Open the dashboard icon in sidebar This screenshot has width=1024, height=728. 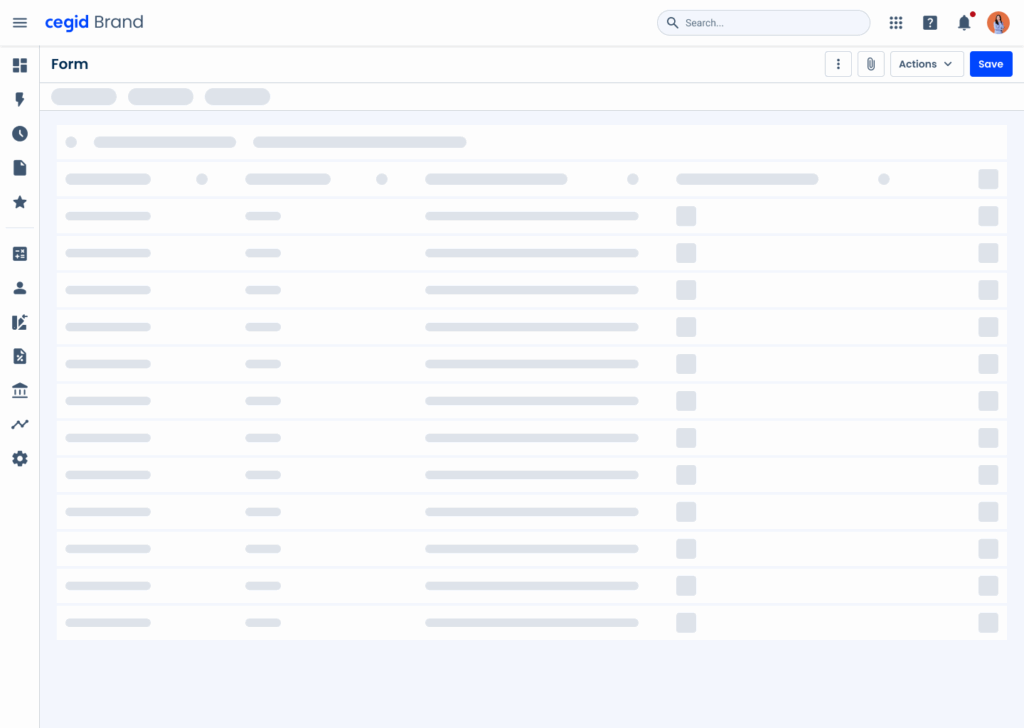pyautogui.click(x=20, y=65)
